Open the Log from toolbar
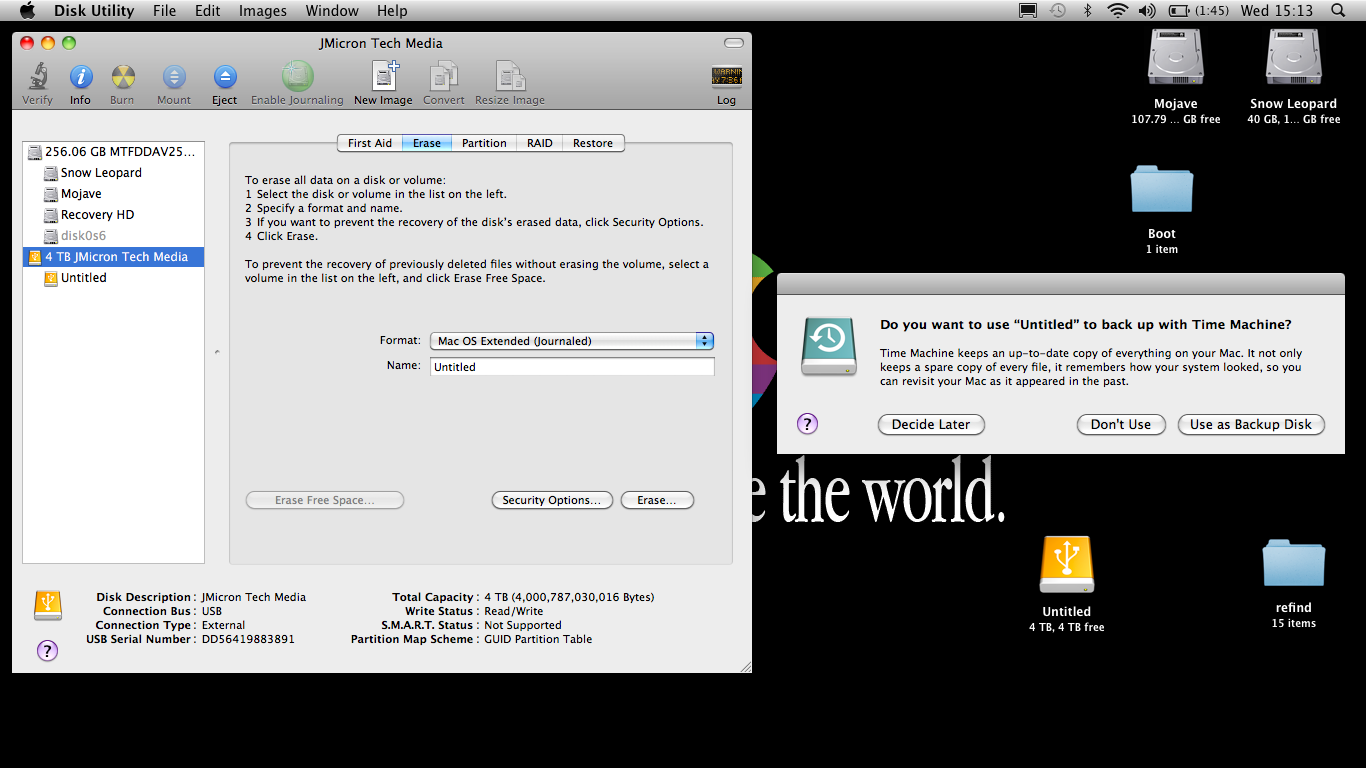 pos(727,84)
